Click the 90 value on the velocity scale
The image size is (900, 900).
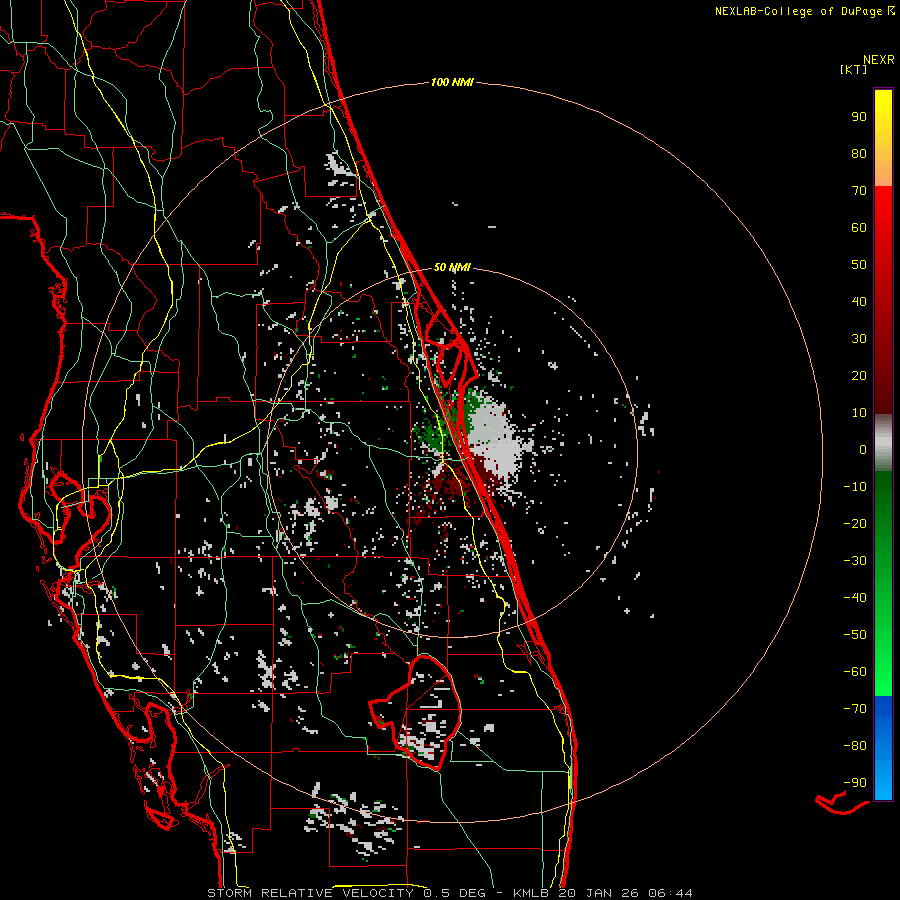point(858,117)
